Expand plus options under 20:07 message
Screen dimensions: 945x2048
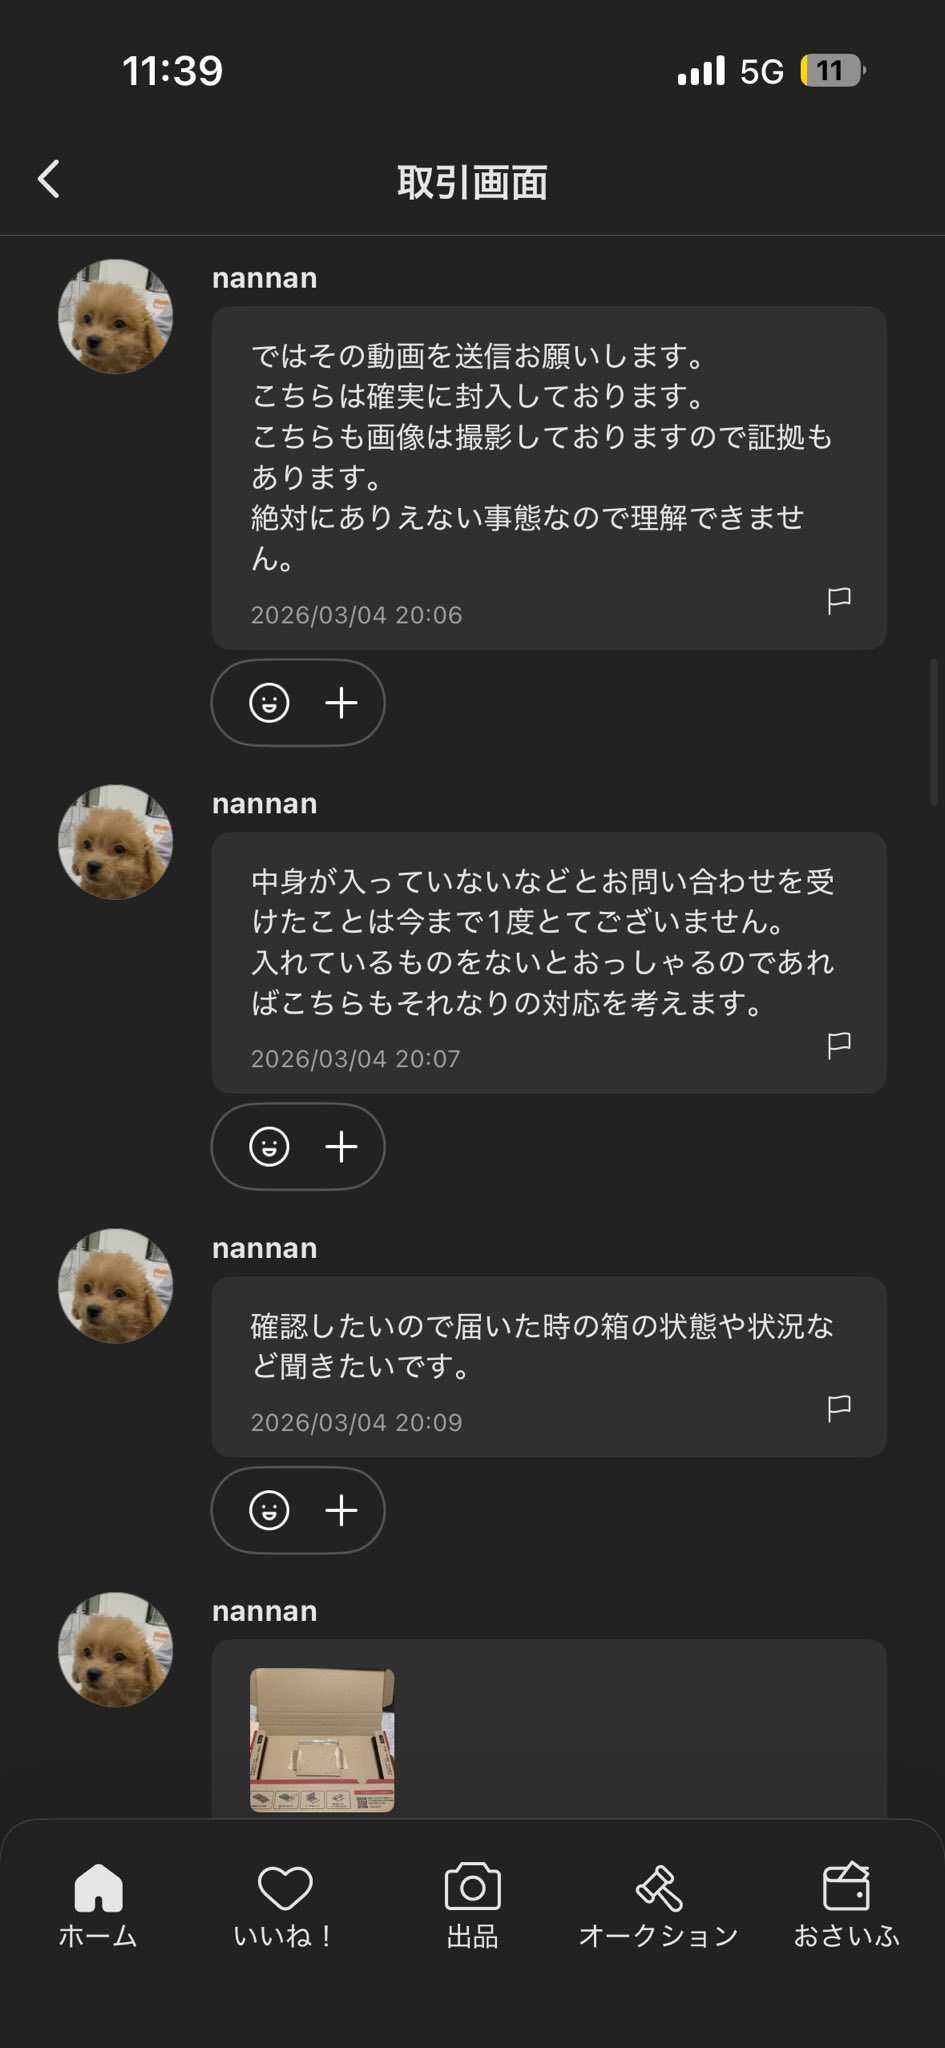point(342,1146)
